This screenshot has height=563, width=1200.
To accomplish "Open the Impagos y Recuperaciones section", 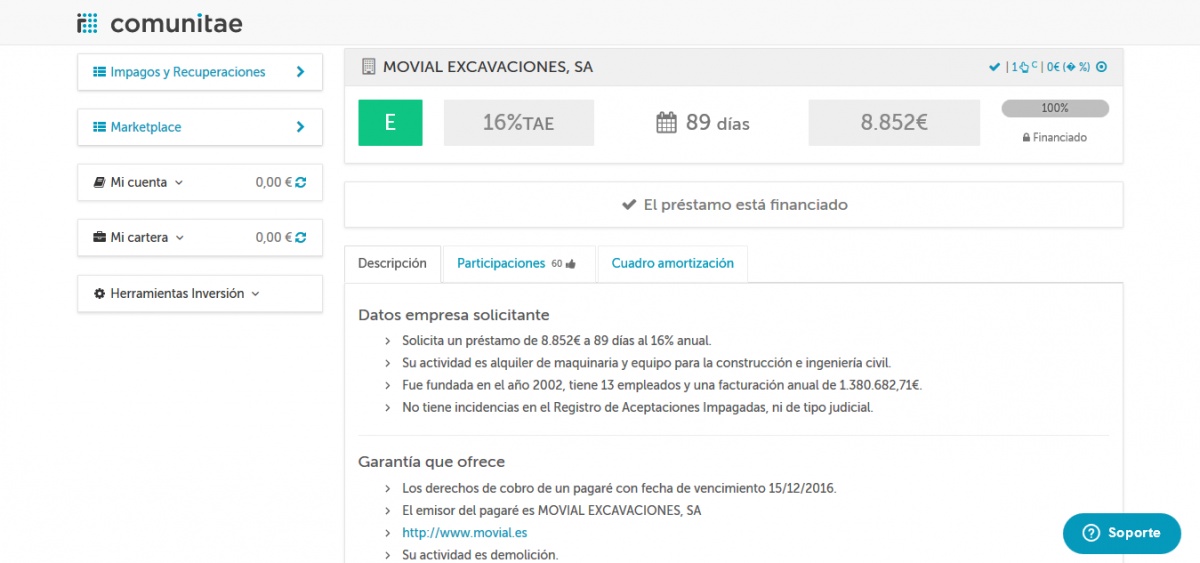I will tap(199, 72).
